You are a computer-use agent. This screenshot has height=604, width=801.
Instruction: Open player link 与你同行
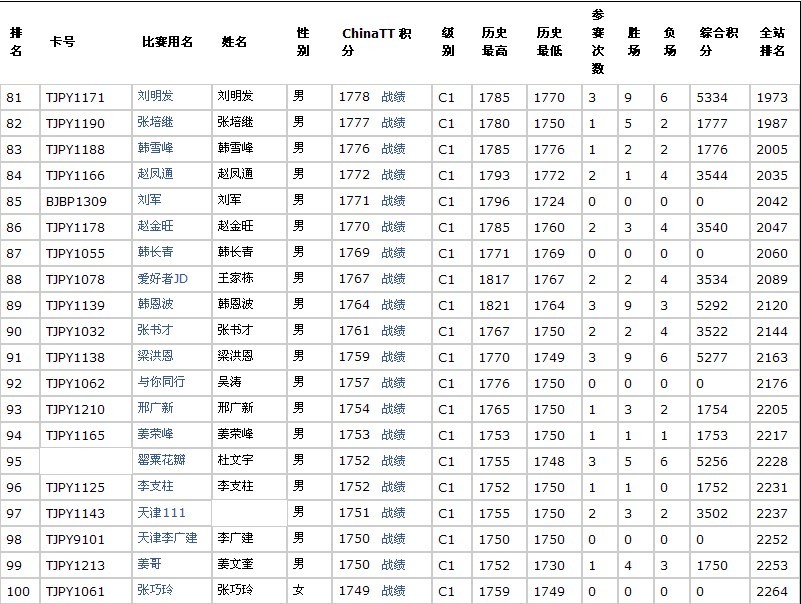click(161, 382)
